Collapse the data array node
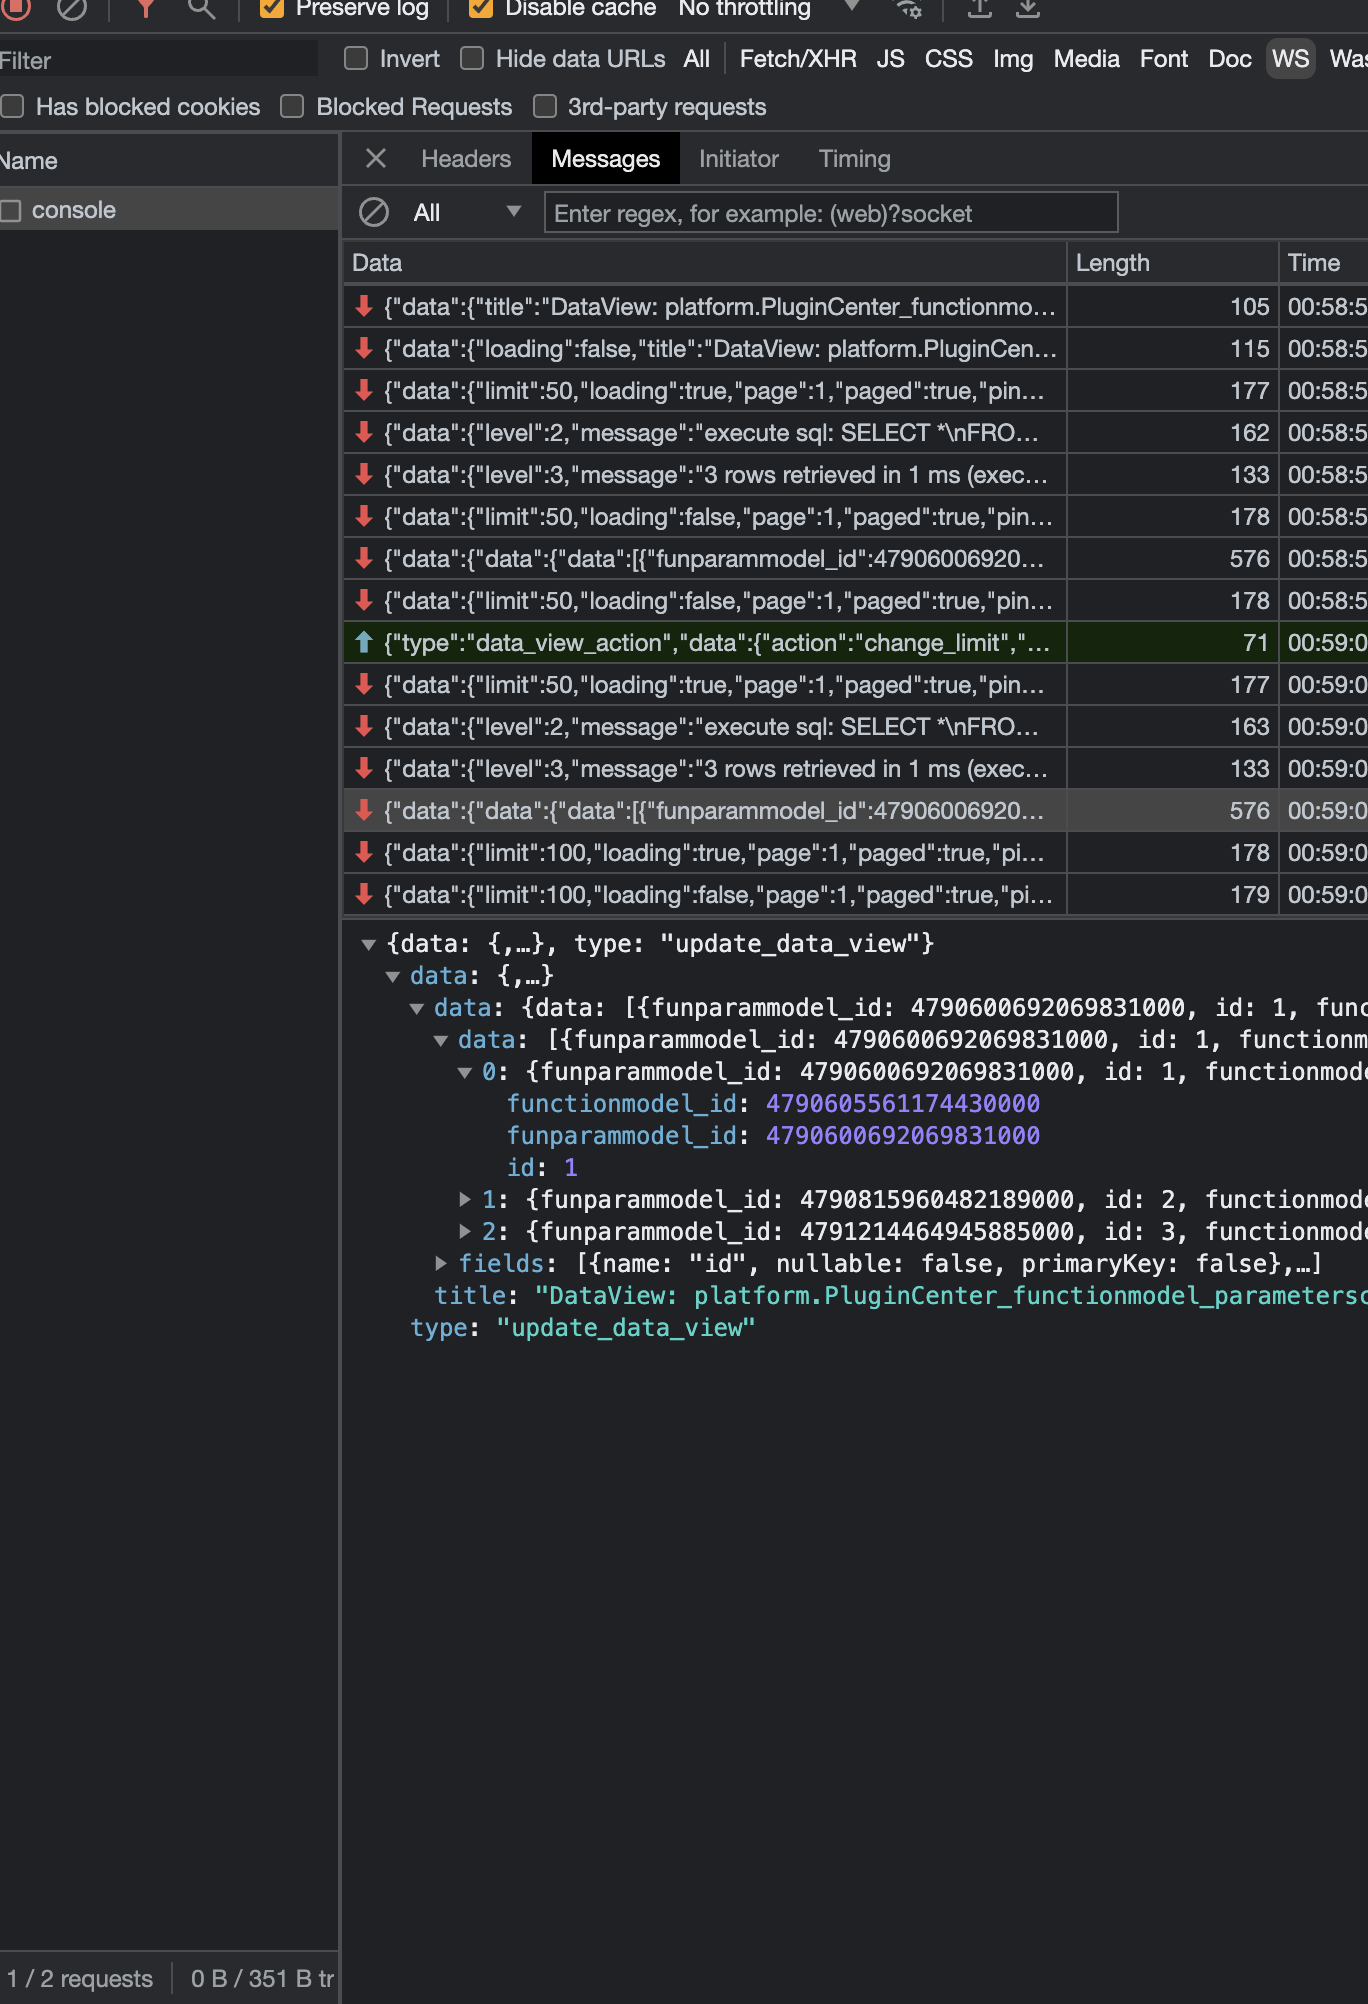 pyautogui.click(x=441, y=1040)
